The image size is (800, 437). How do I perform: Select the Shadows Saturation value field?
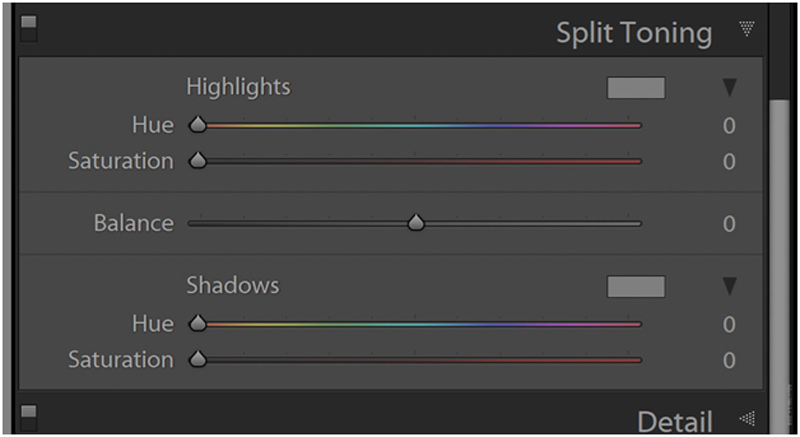pyautogui.click(x=729, y=360)
